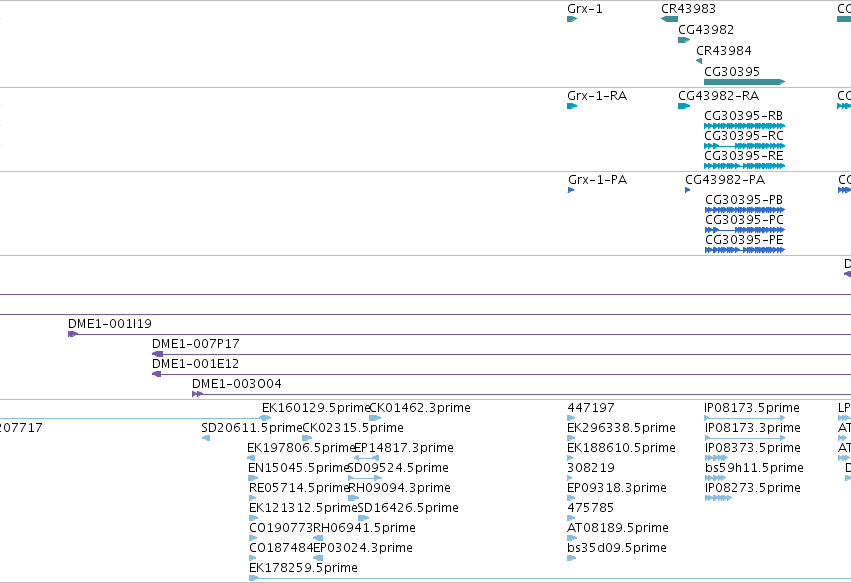Select the RE05714.5prime EST label
This screenshot has height=583, width=851.
click(x=299, y=488)
